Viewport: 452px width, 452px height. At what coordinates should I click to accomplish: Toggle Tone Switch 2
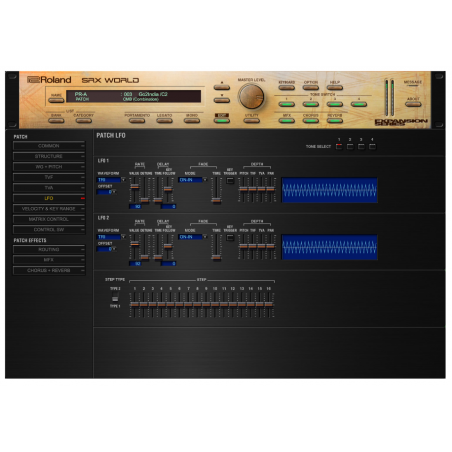tap(311, 104)
